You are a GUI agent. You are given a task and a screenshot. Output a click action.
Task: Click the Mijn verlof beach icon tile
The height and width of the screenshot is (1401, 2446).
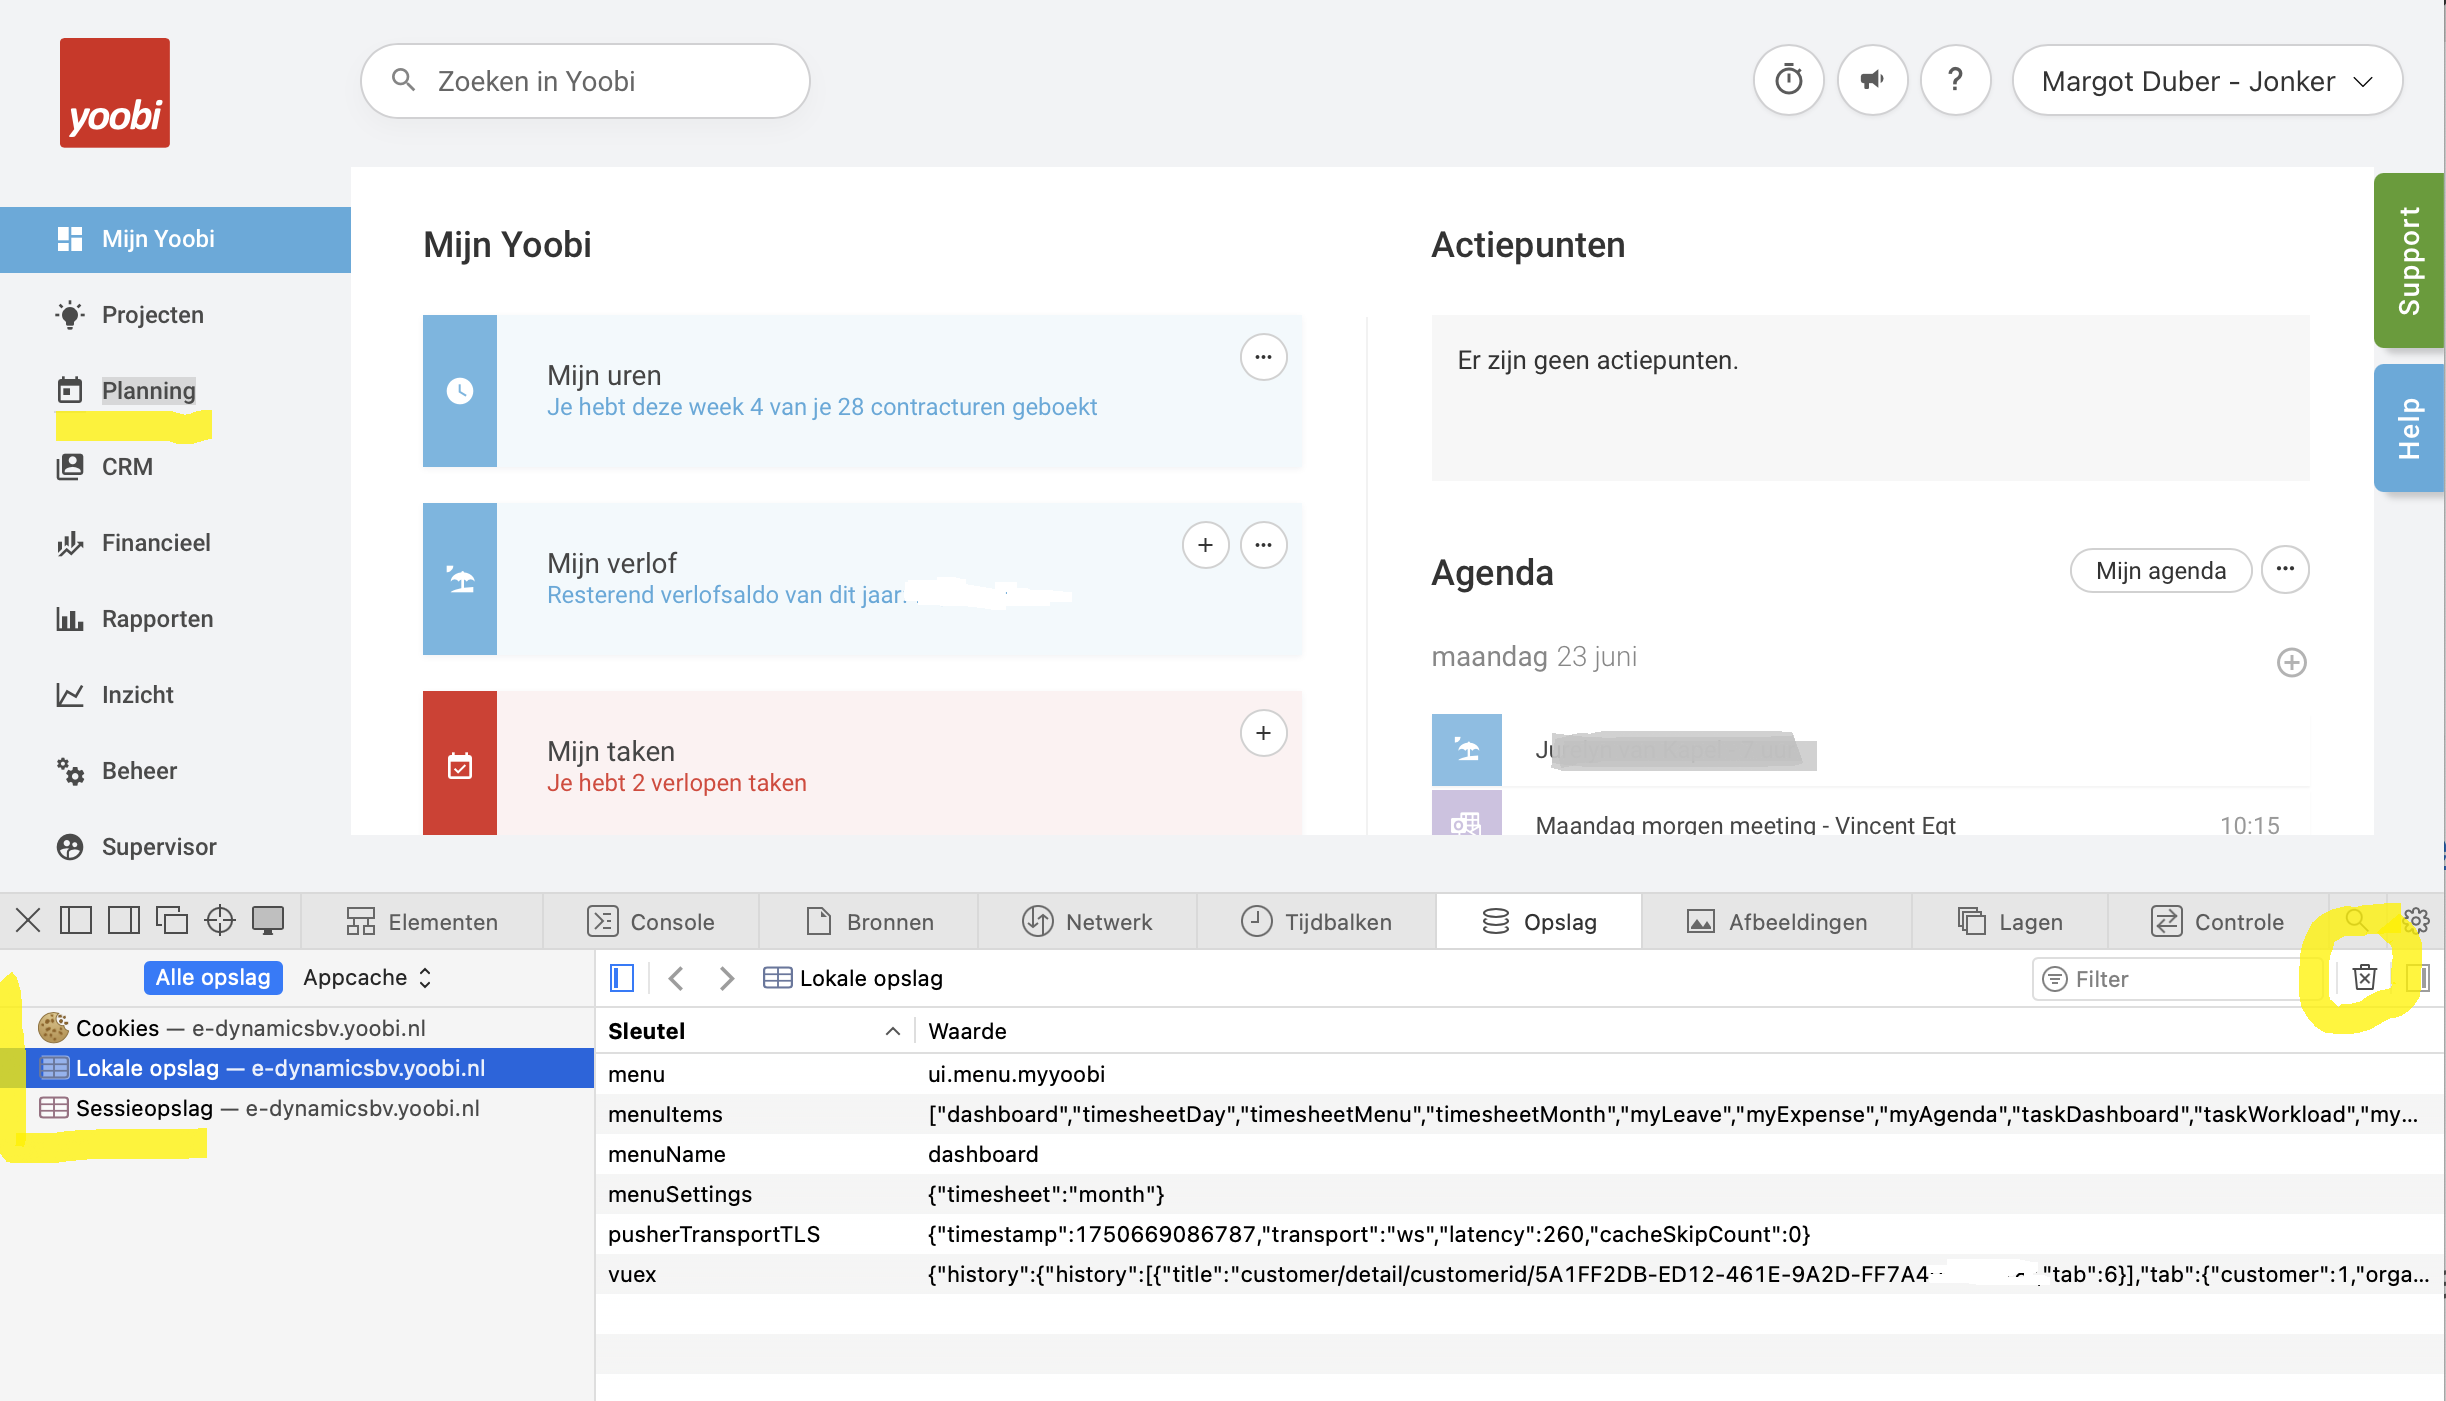(460, 579)
